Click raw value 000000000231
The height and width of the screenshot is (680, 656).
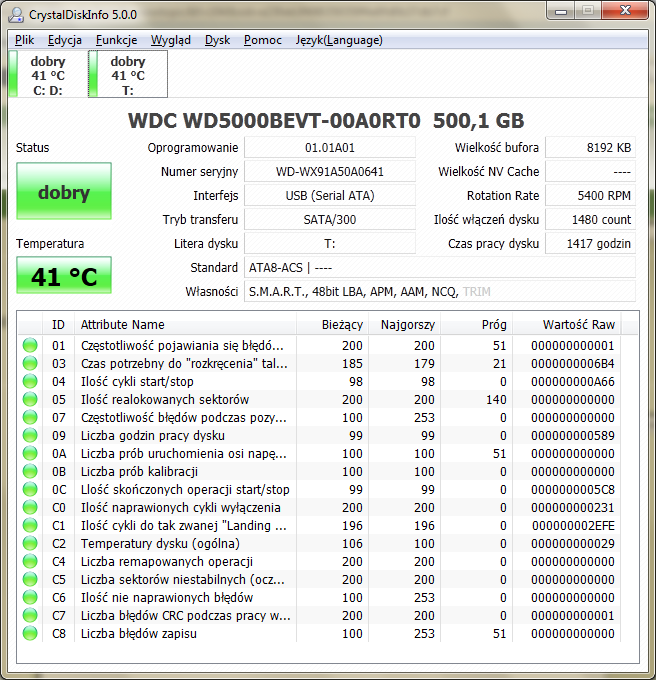click(x=572, y=507)
